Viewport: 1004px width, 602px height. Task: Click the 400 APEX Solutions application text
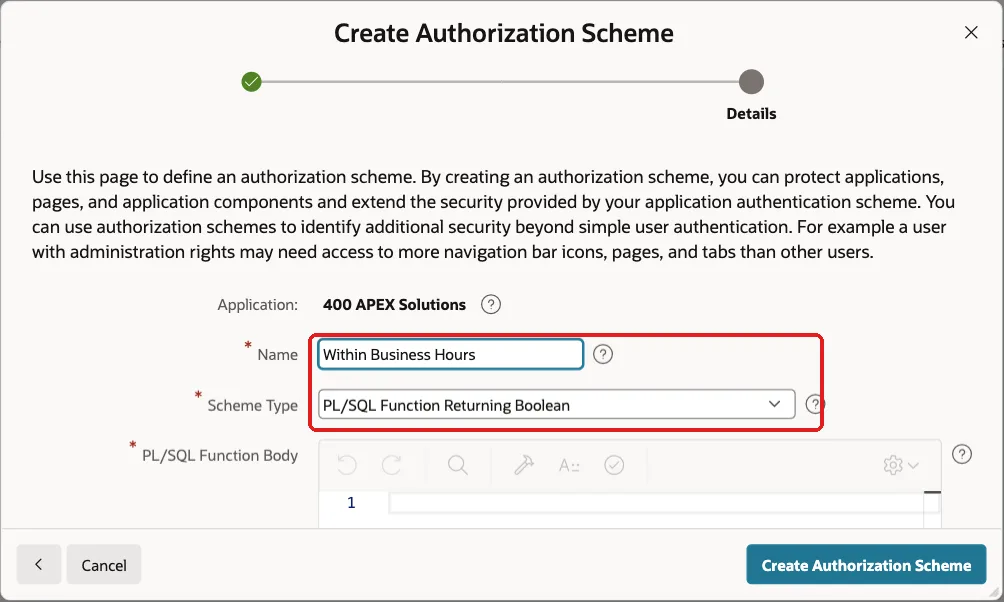(x=394, y=304)
